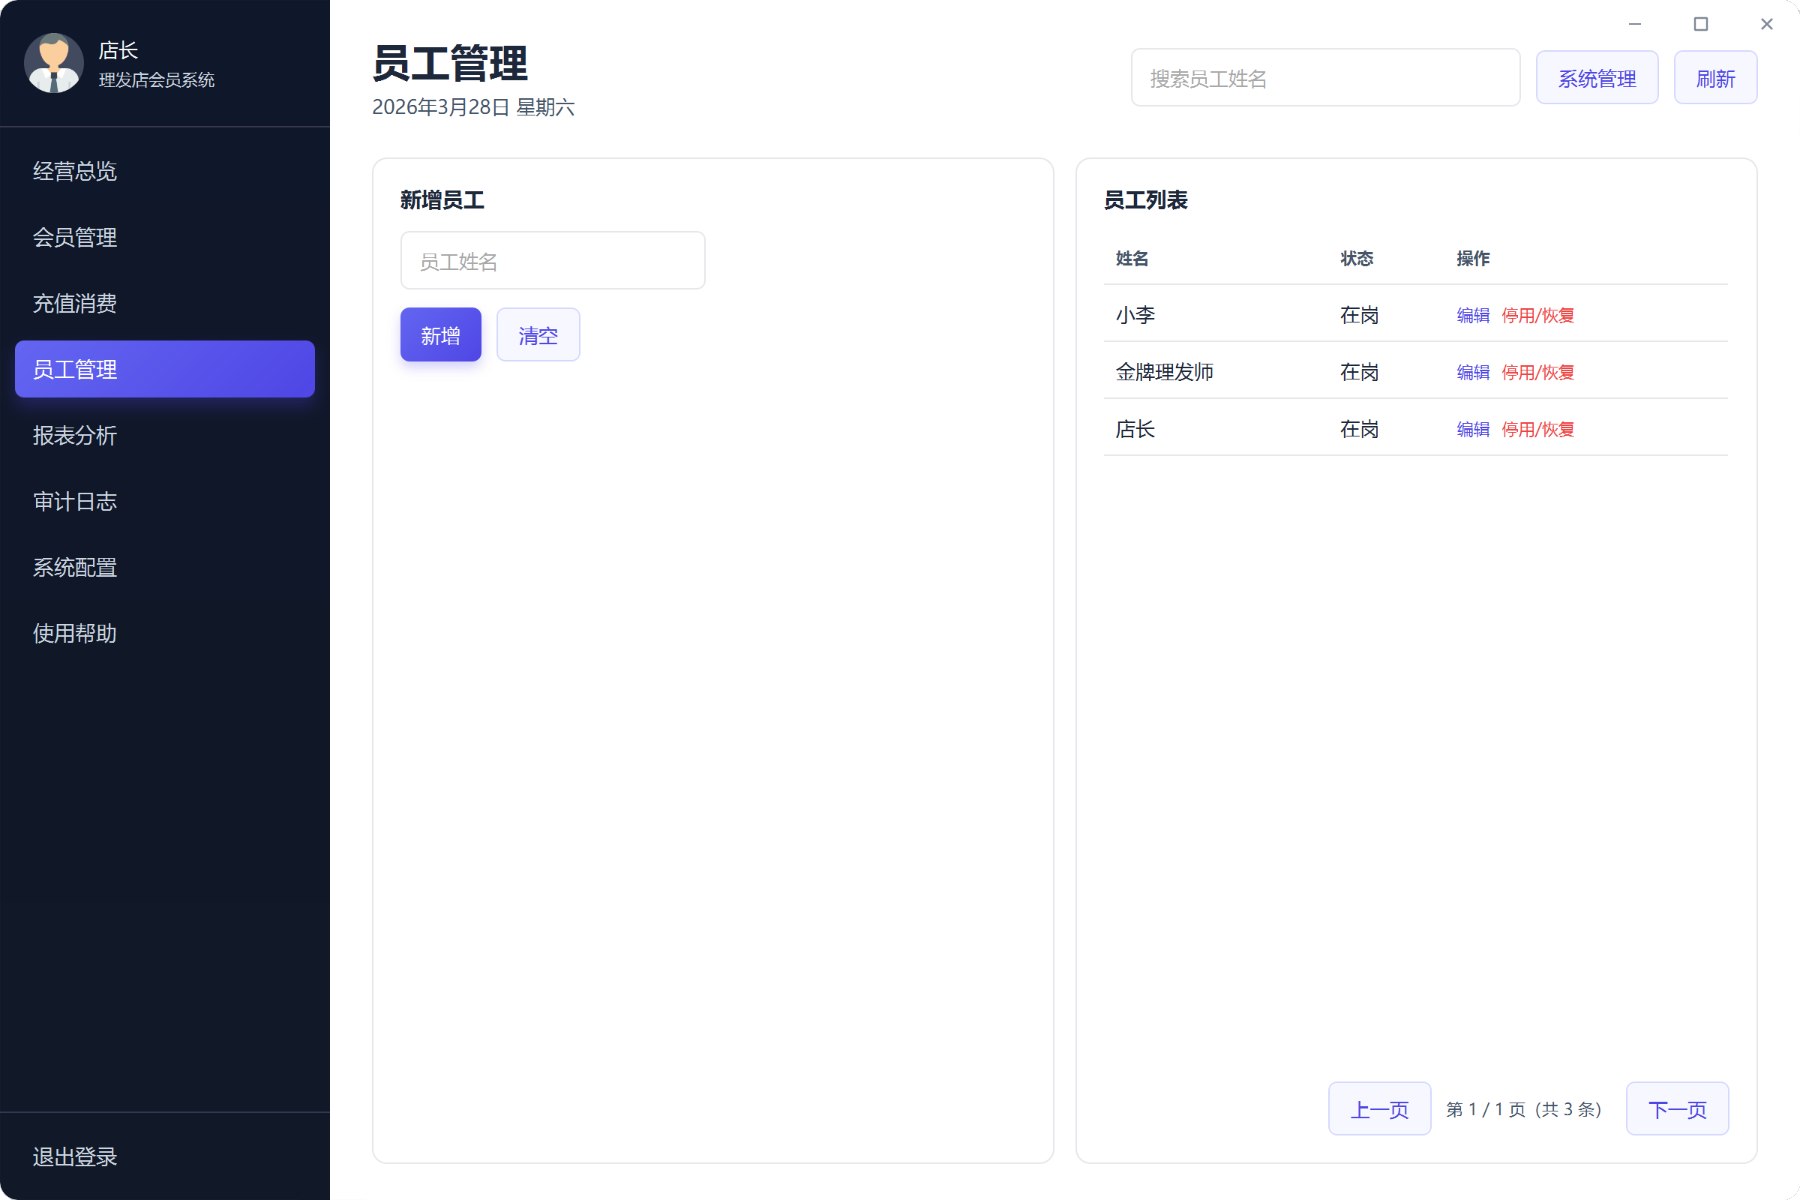Open 审计日志 page
Screen dimensions: 1800x1200
pyautogui.click(x=75, y=501)
